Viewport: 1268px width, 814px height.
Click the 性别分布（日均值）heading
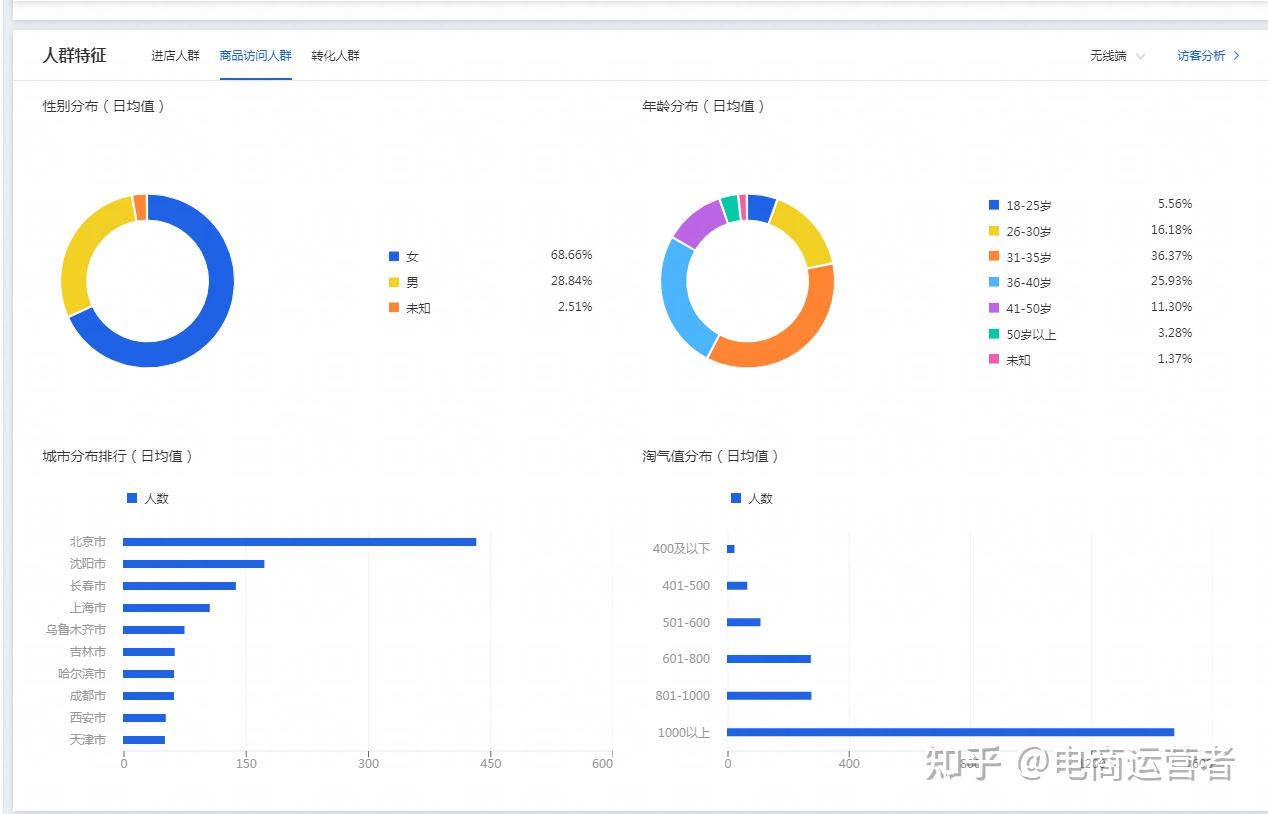tap(103, 106)
